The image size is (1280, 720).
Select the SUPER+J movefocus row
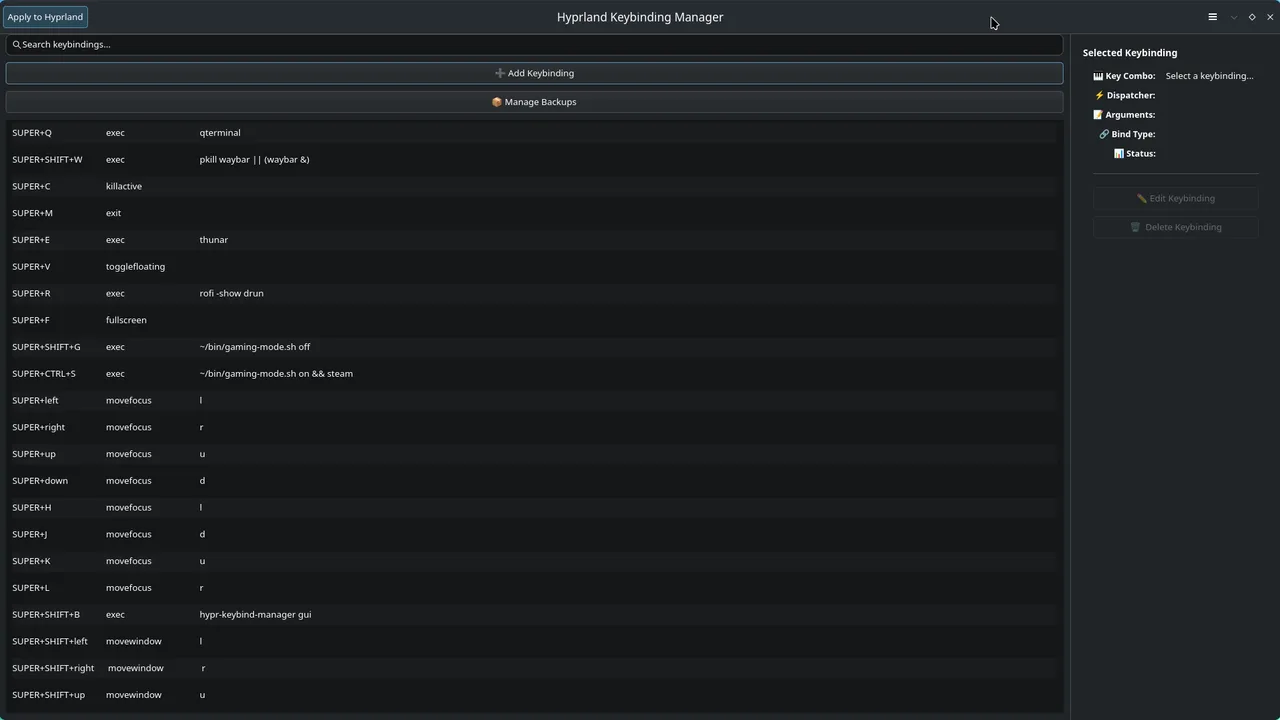(532, 534)
